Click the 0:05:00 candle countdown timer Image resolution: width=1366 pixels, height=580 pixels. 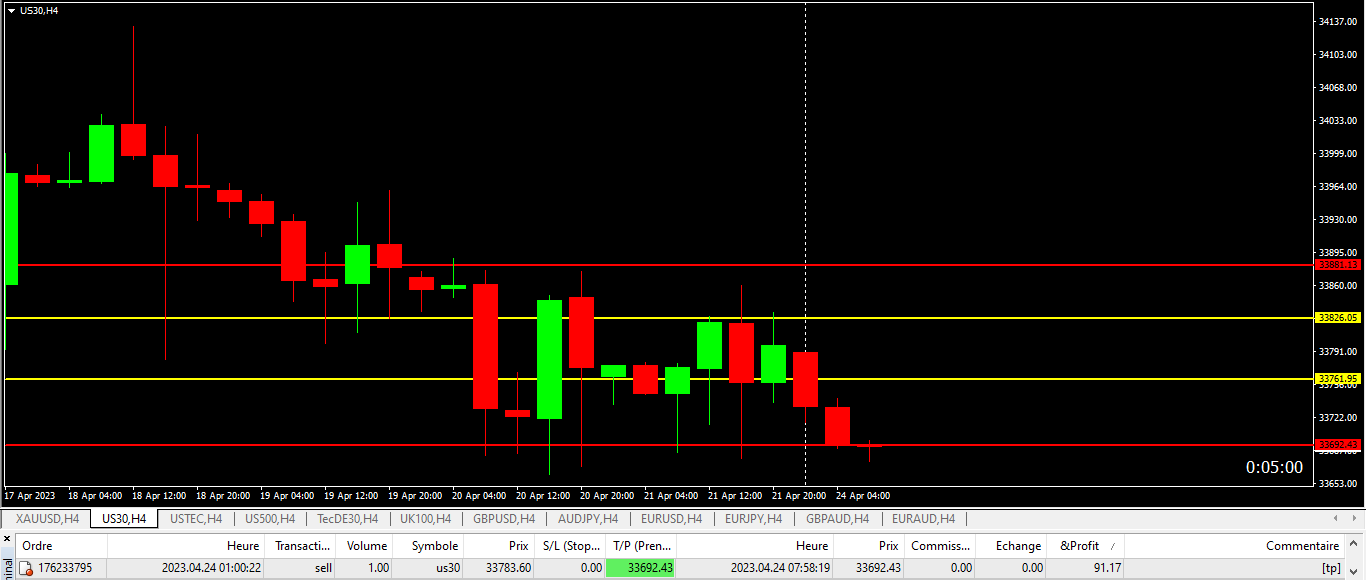tap(1274, 467)
